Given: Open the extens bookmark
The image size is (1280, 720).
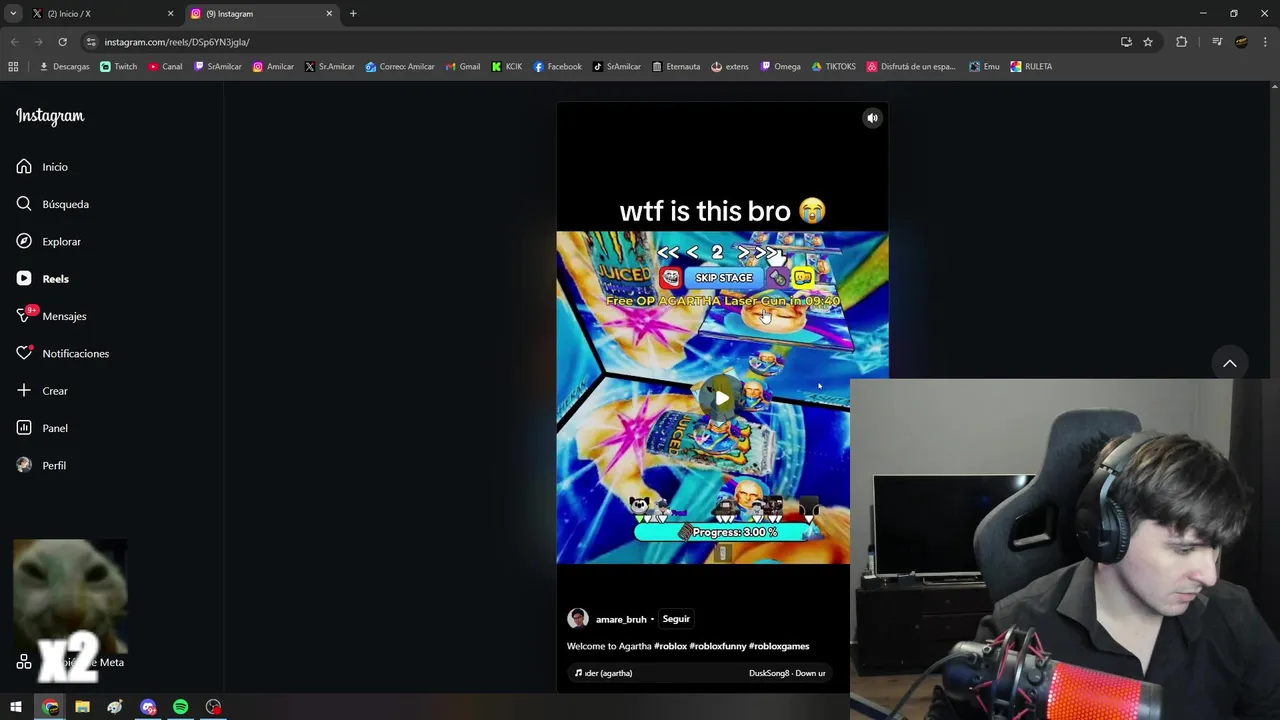Looking at the screenshot, I should (730, 67).
